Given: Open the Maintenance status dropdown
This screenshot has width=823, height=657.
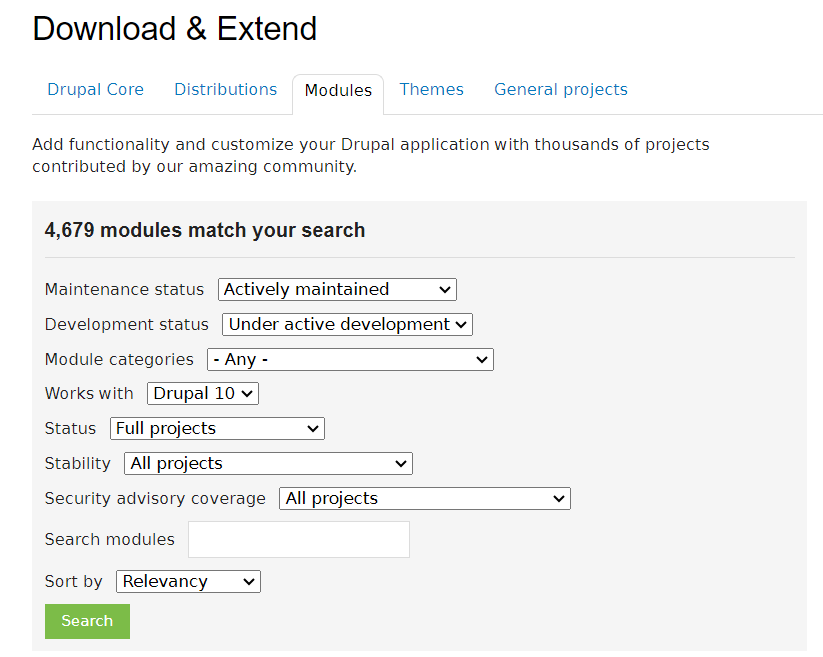Looking at the screenshot, I should 337,290.
